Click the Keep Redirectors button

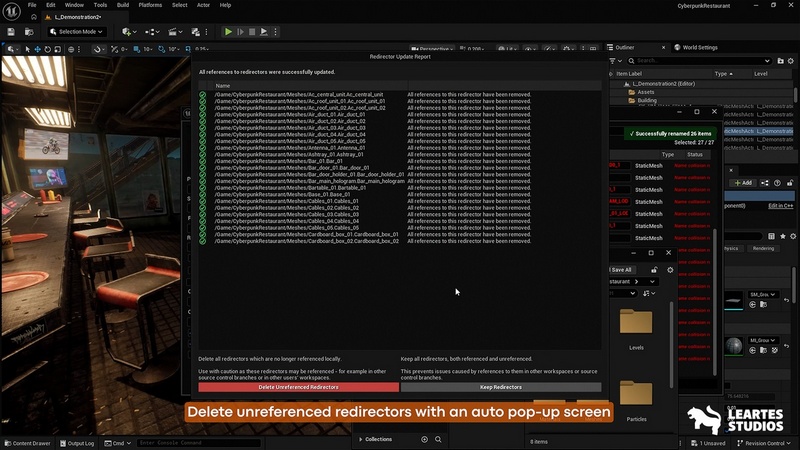point(500,387)
